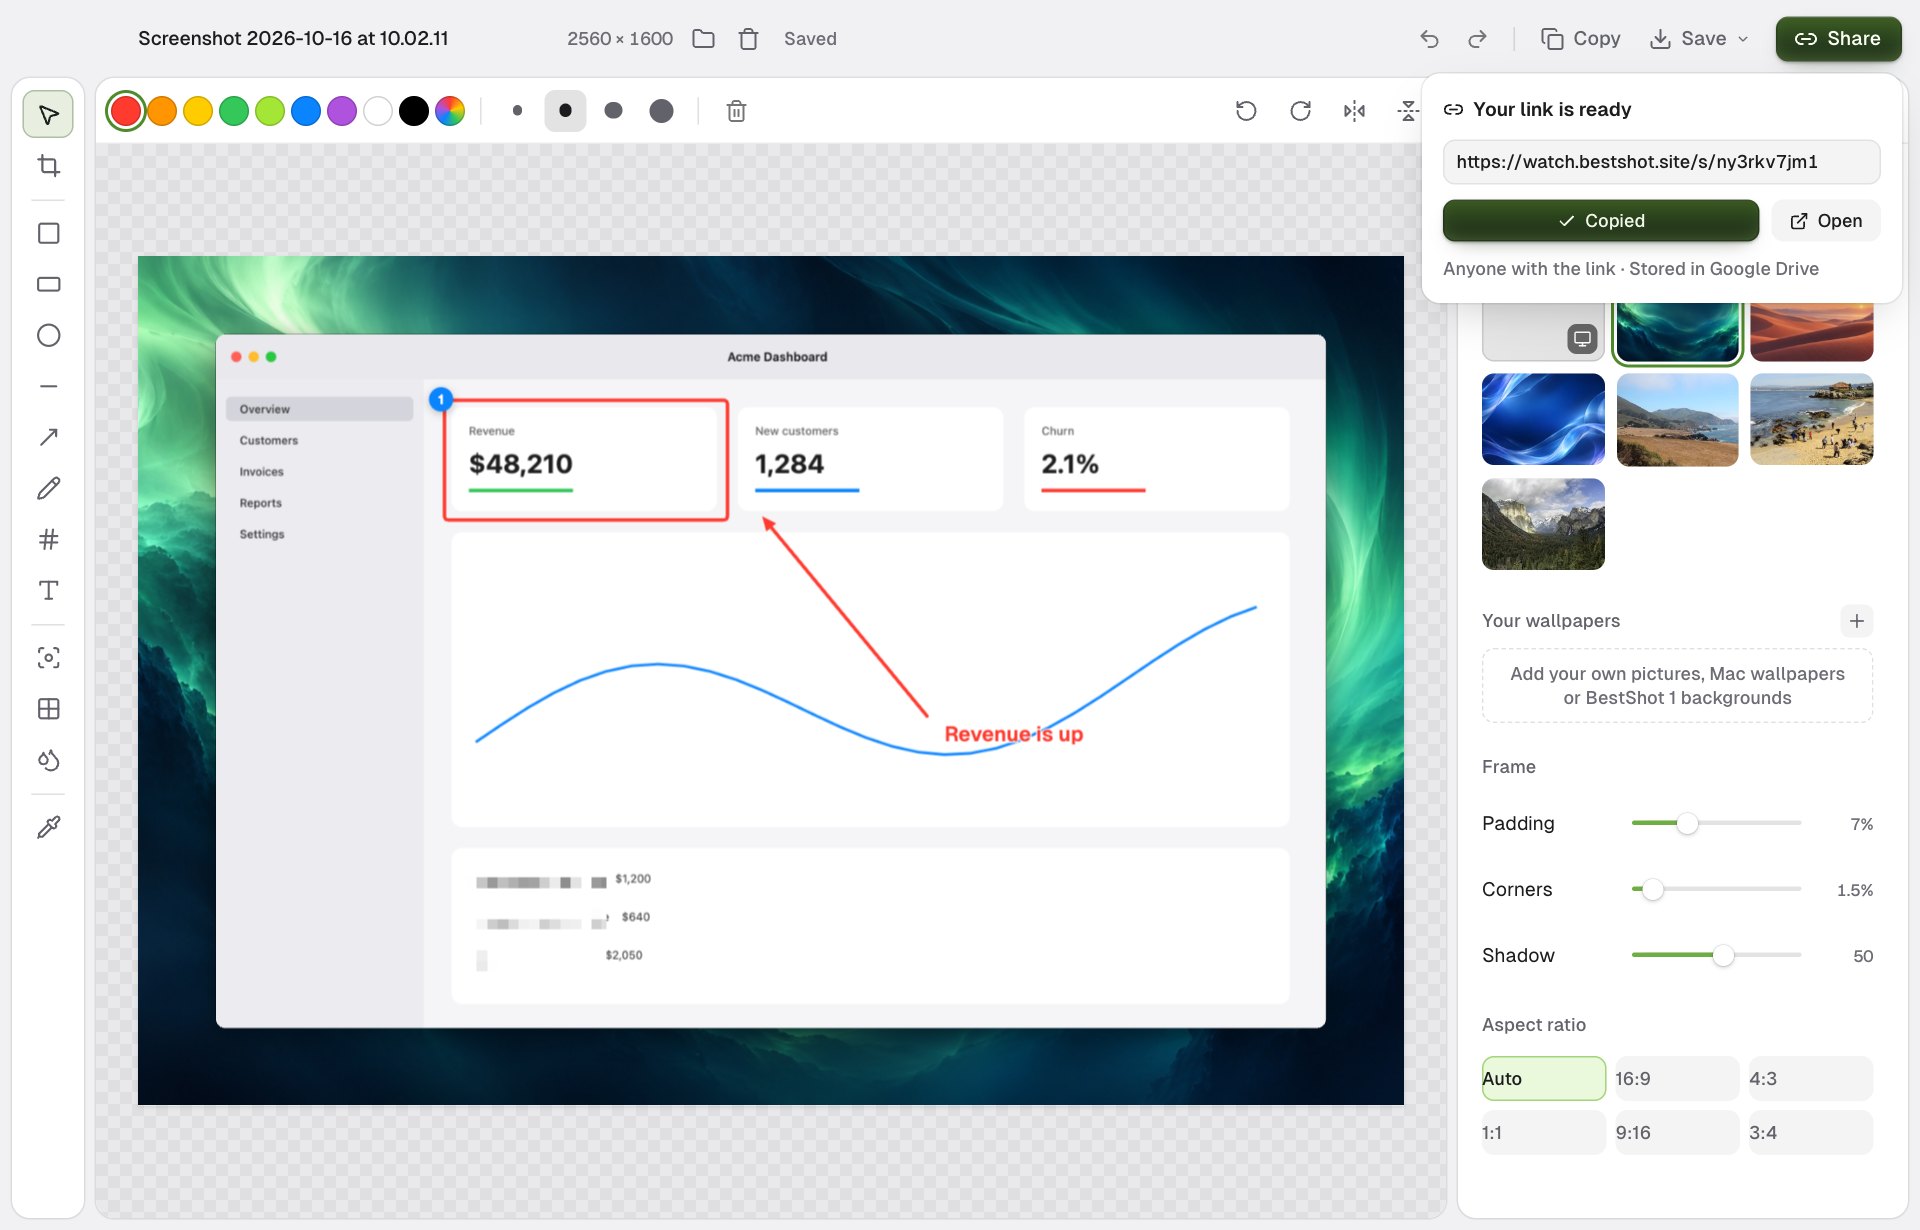Select the focus spotlight tool

pyautogui.click(x=48, y=658)
